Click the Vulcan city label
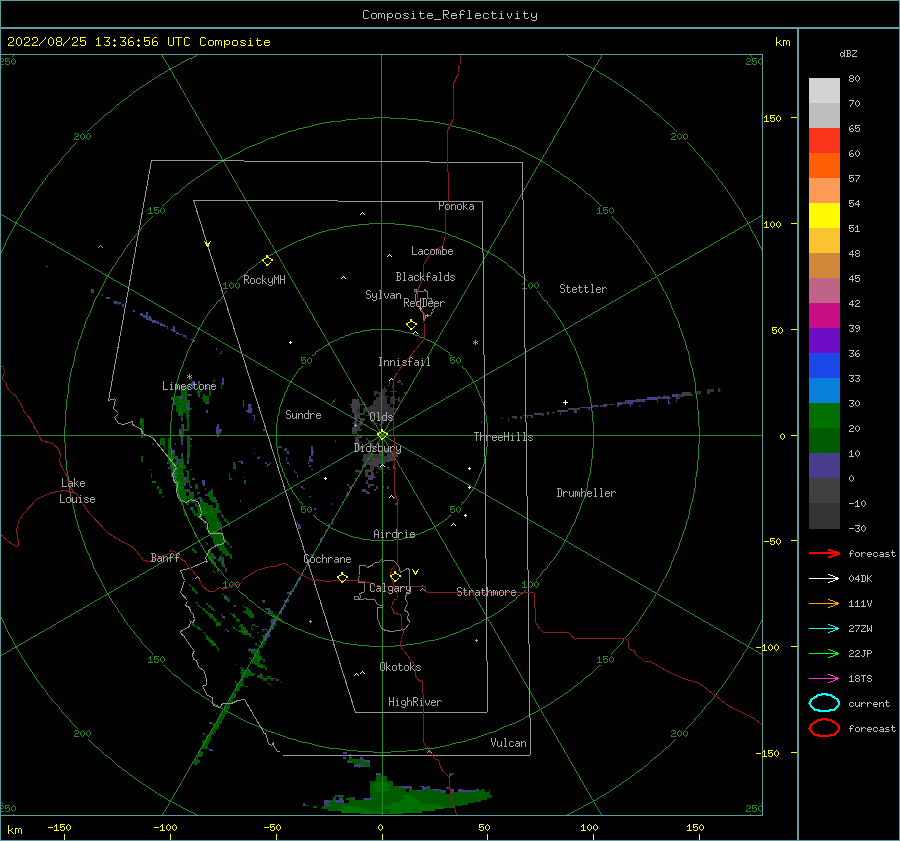 (509, 743)
